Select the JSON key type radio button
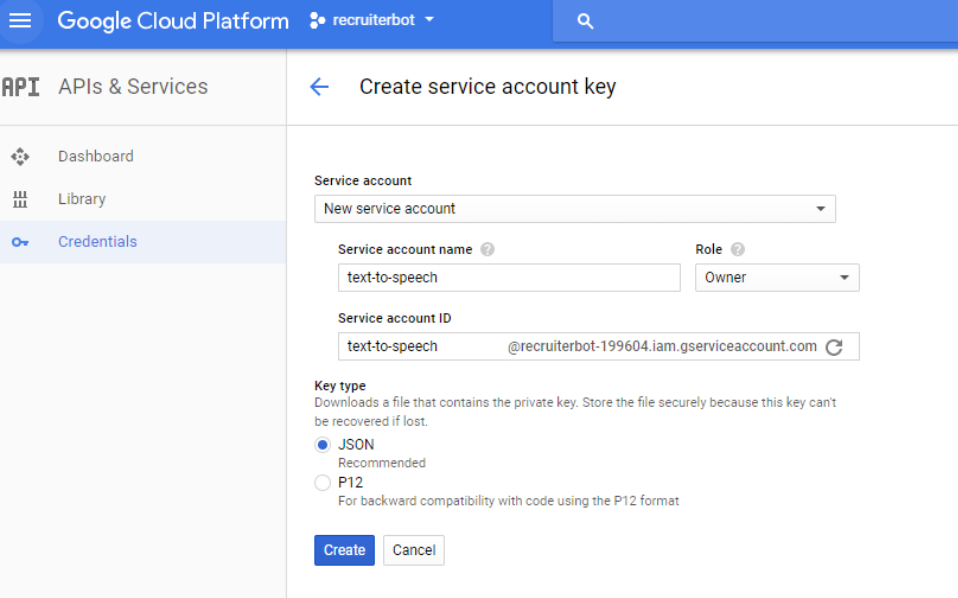The height and width of the screenshot is (598, 958). [323, 445]
